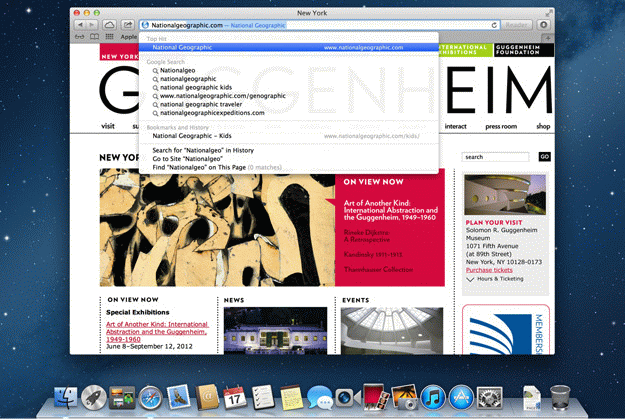
Task: Click the Purchase tickets link
Action: 489,270
